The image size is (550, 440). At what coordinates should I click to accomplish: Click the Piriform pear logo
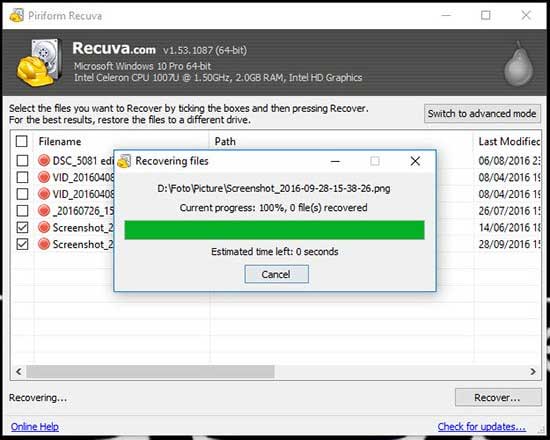(518, 64)
